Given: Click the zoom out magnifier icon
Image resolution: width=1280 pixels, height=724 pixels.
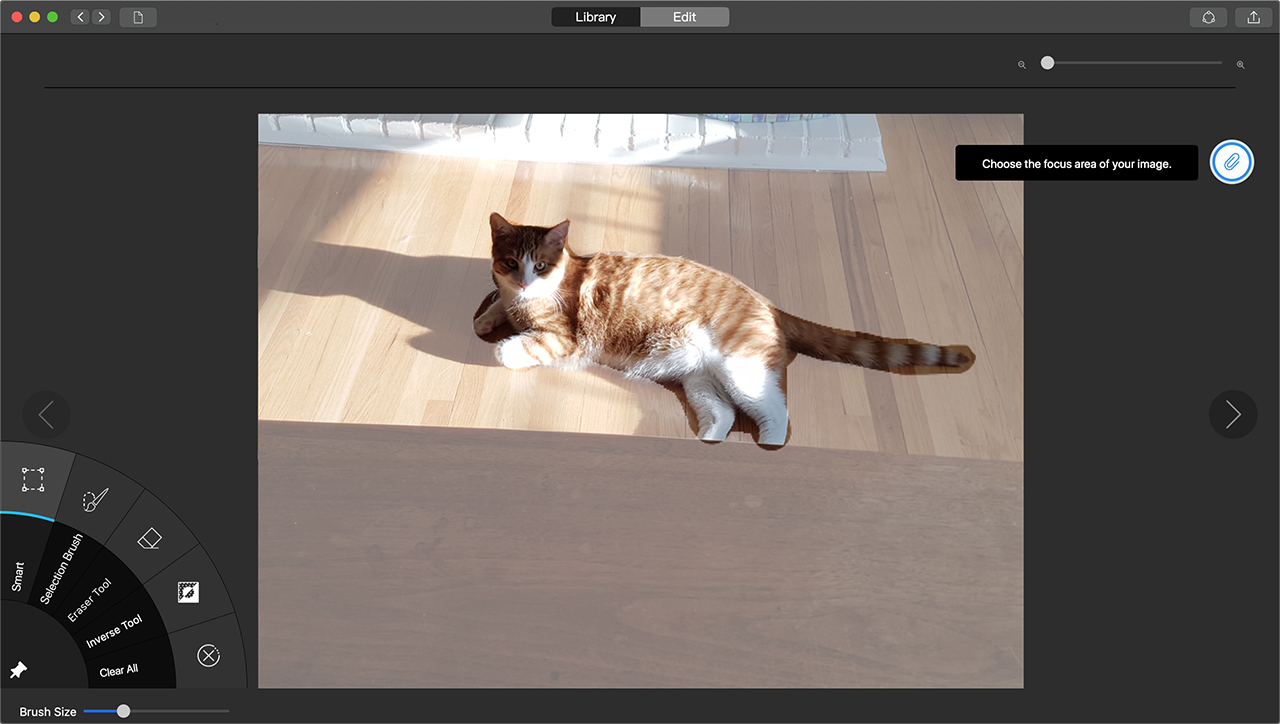Looking at the screenshot, I should (x=1022, y=64).
